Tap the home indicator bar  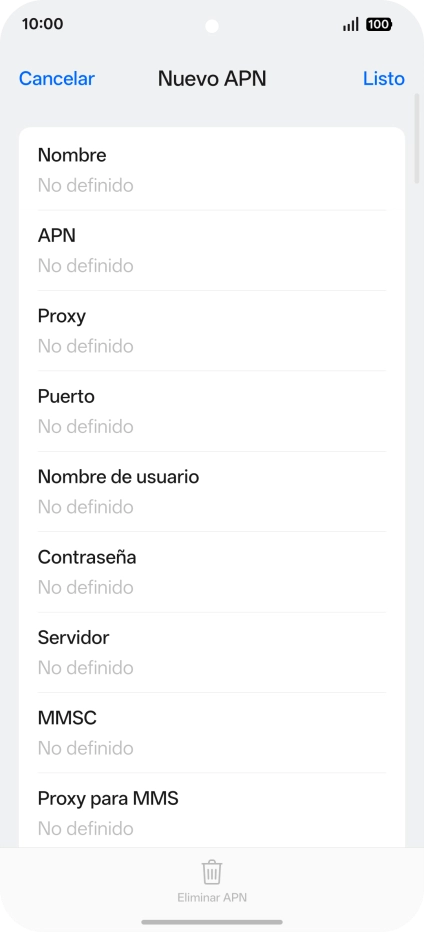(212, 922)
